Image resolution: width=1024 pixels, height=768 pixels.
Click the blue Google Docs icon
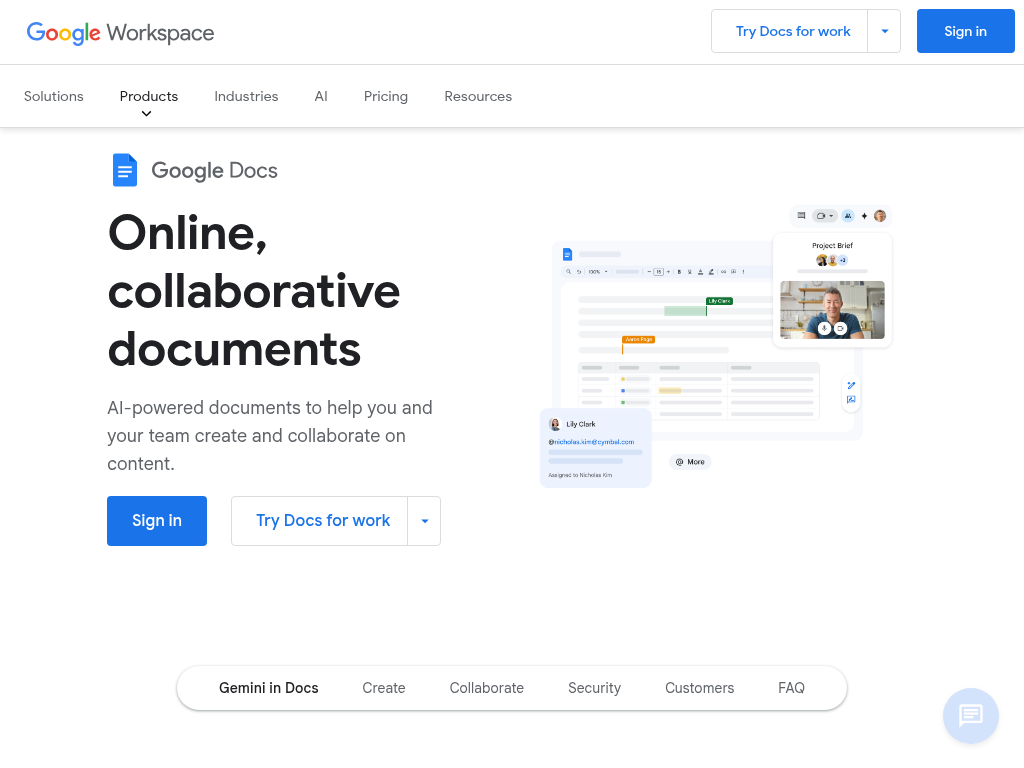coord(125,170)
